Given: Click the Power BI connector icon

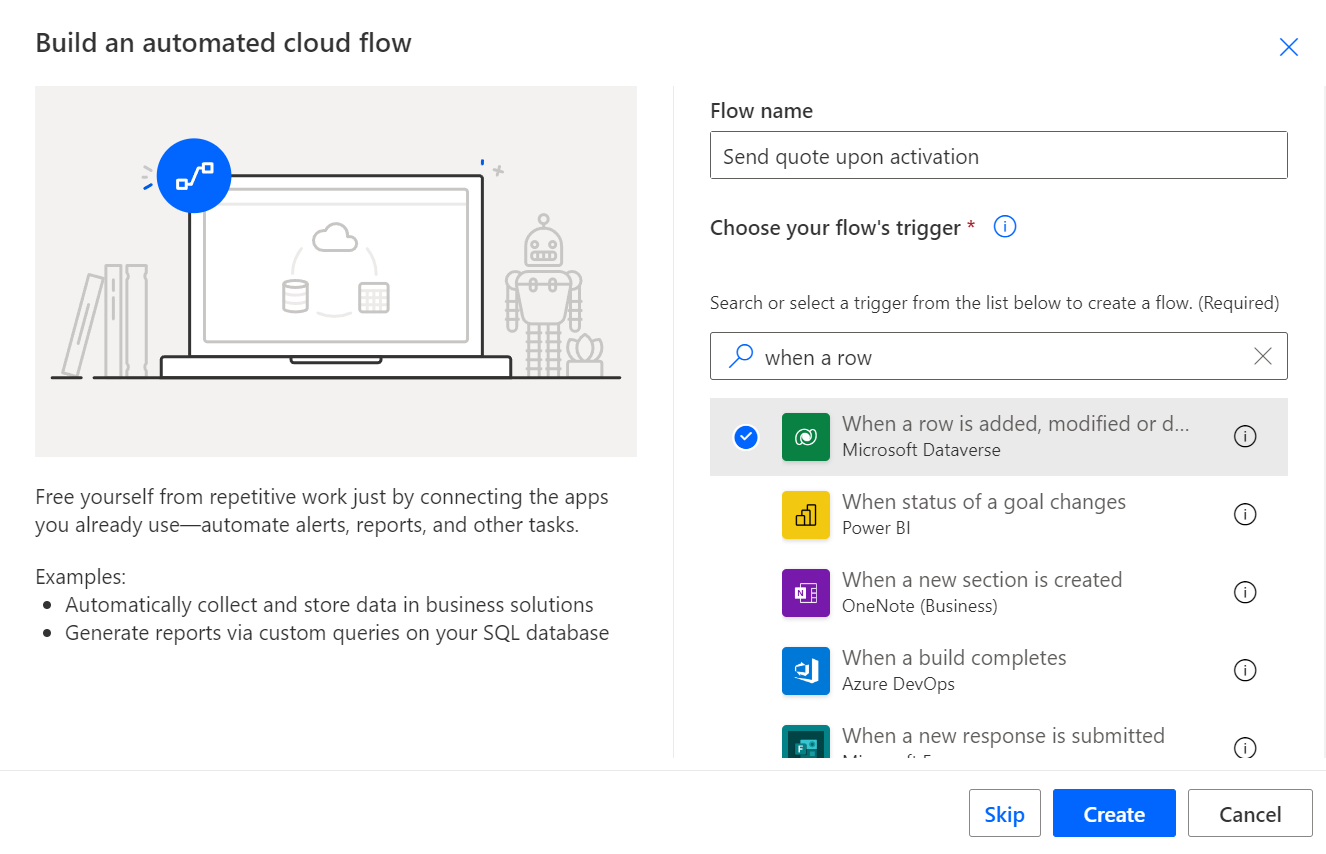Looking at the screenshot, I should (806, 515).
